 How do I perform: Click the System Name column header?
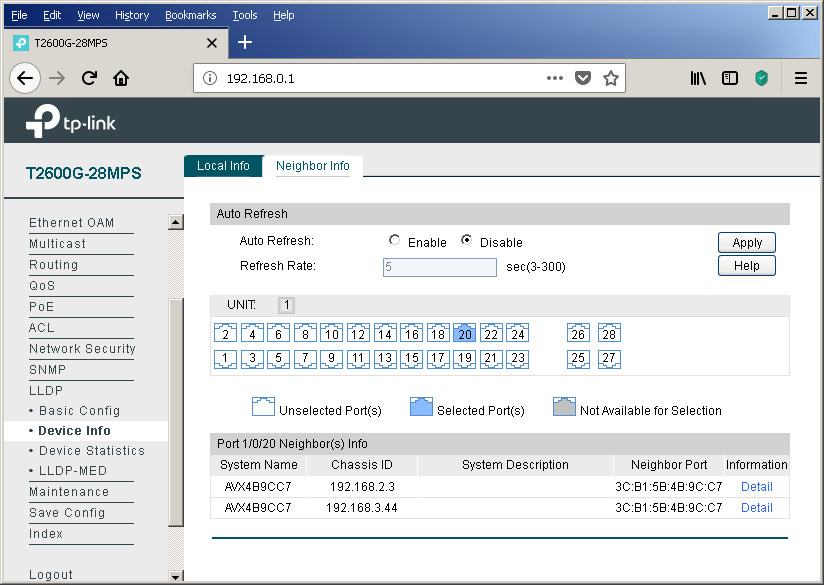pyautogui.click(x=259, y=465)
